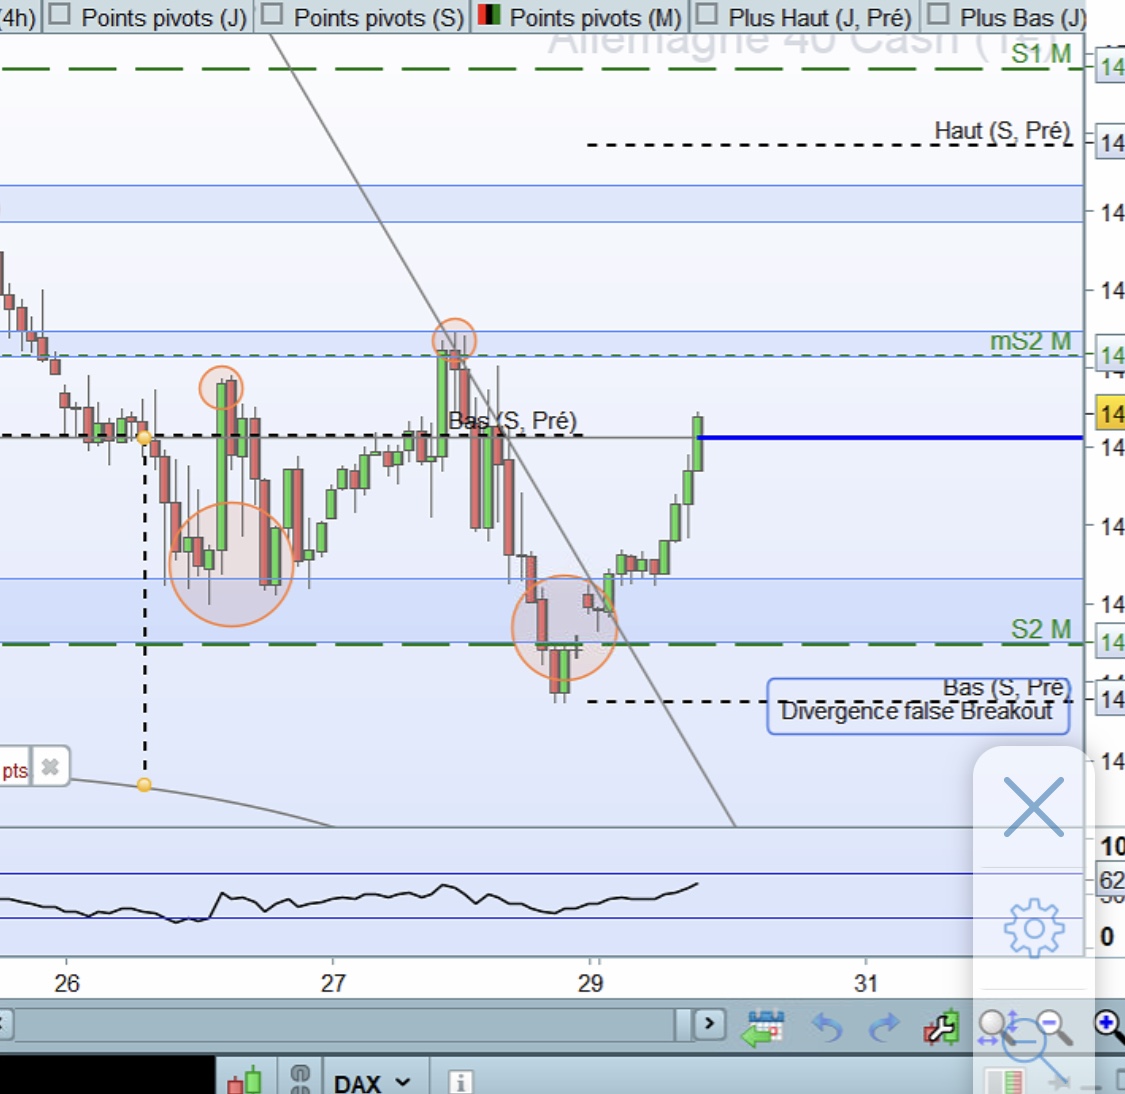Viewport: 1125px width, 1094px height.
Task: Click the horizontal chart scrollbar track
Action: (x=343, y=1024)
